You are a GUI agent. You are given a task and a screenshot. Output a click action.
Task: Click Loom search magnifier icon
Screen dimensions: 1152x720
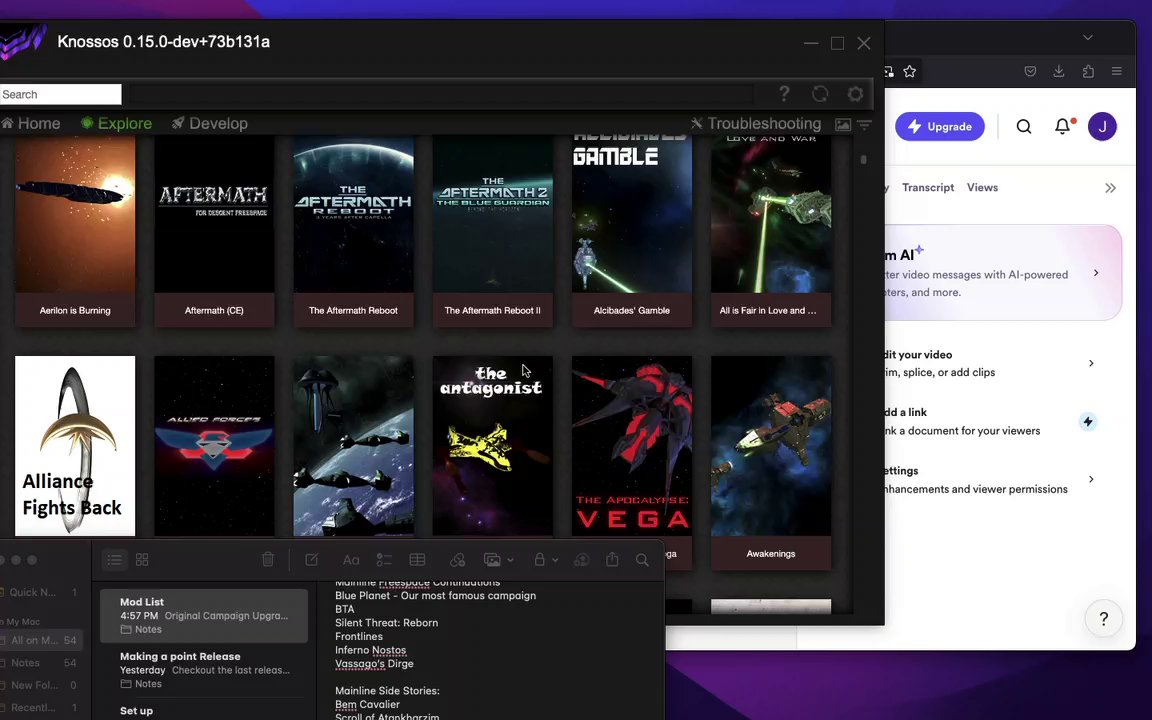pyautogui.click(x=1023, y=126)
